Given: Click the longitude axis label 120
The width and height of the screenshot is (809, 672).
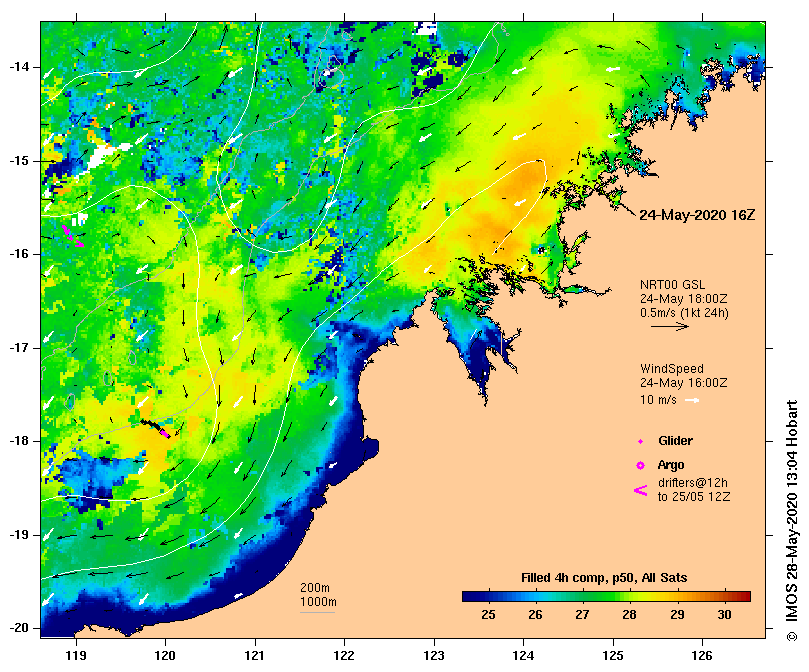Looking at the screenshot, I should pos(165,655).
